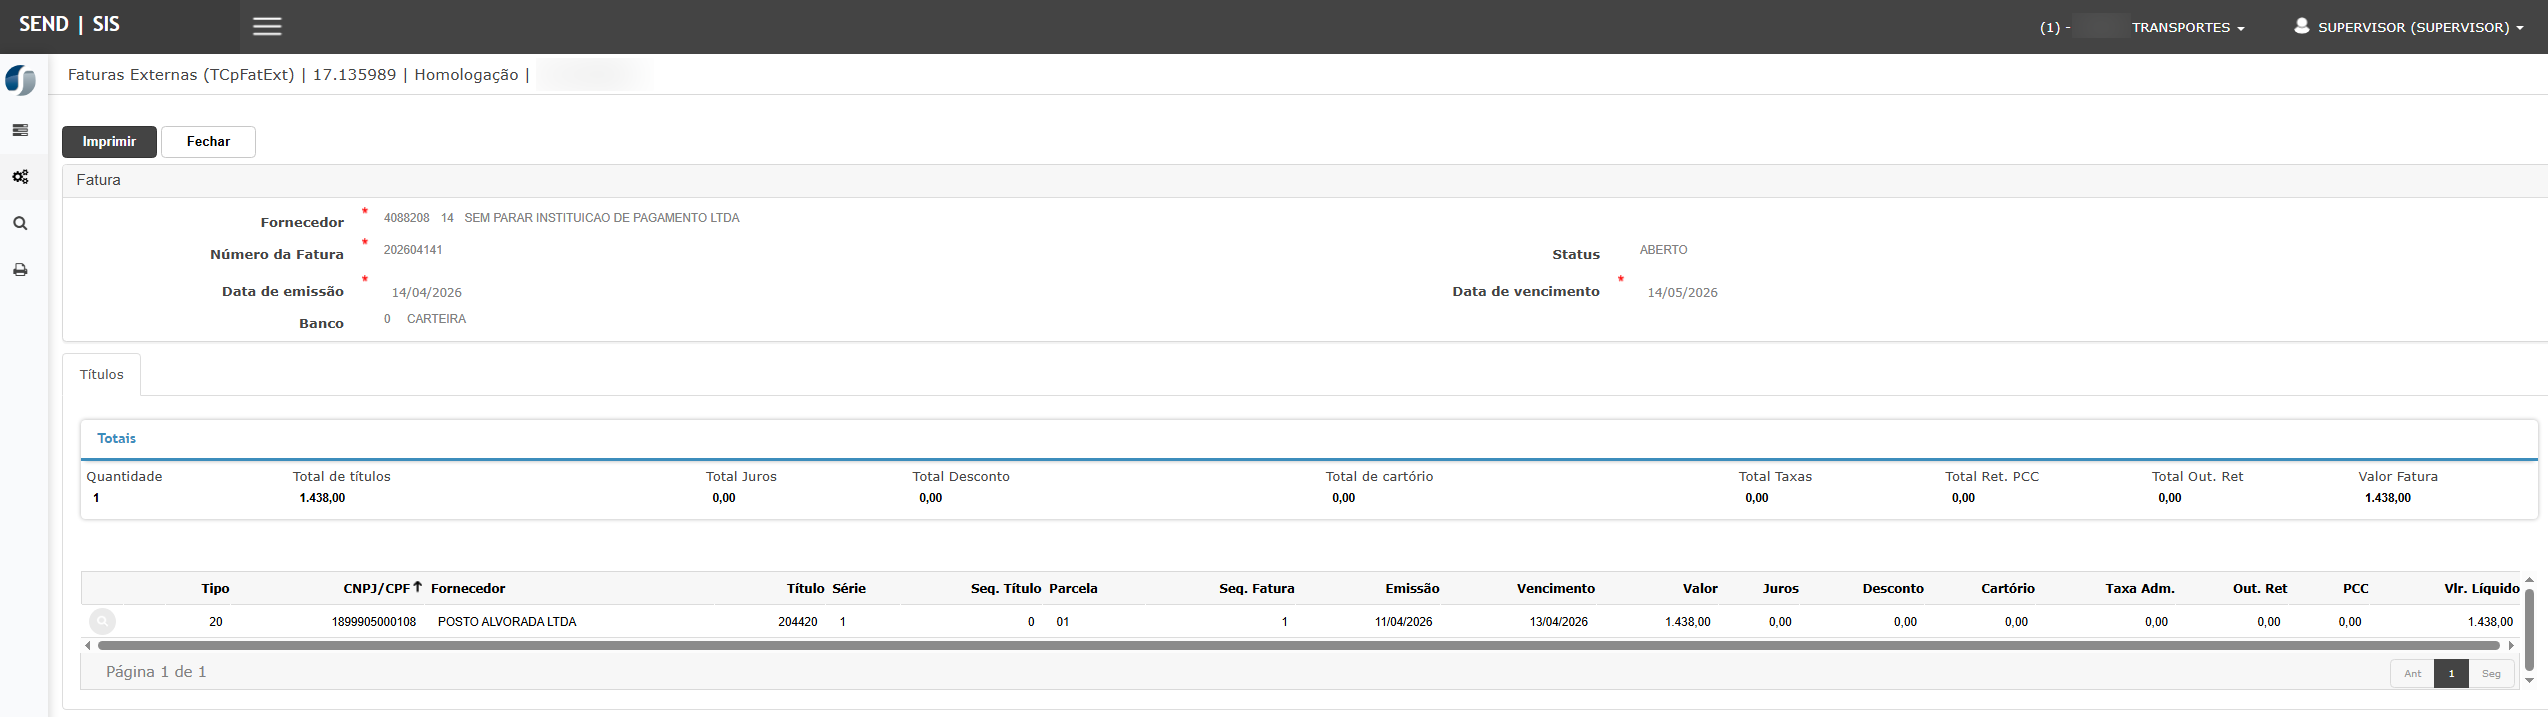This screenshot has height=717, width=2548.
Task: Select page 1 in pagination
Action: click(2451, 673)
